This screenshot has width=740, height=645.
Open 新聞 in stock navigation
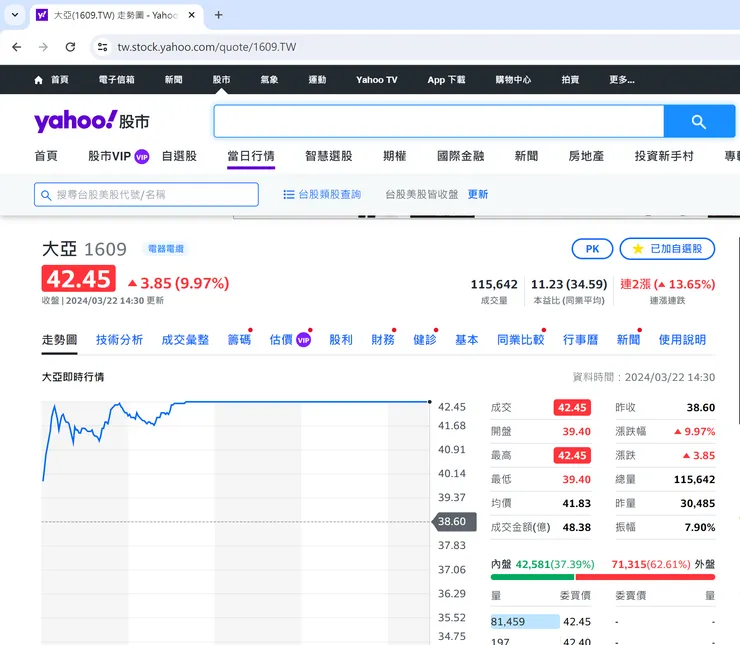(526, 156)
